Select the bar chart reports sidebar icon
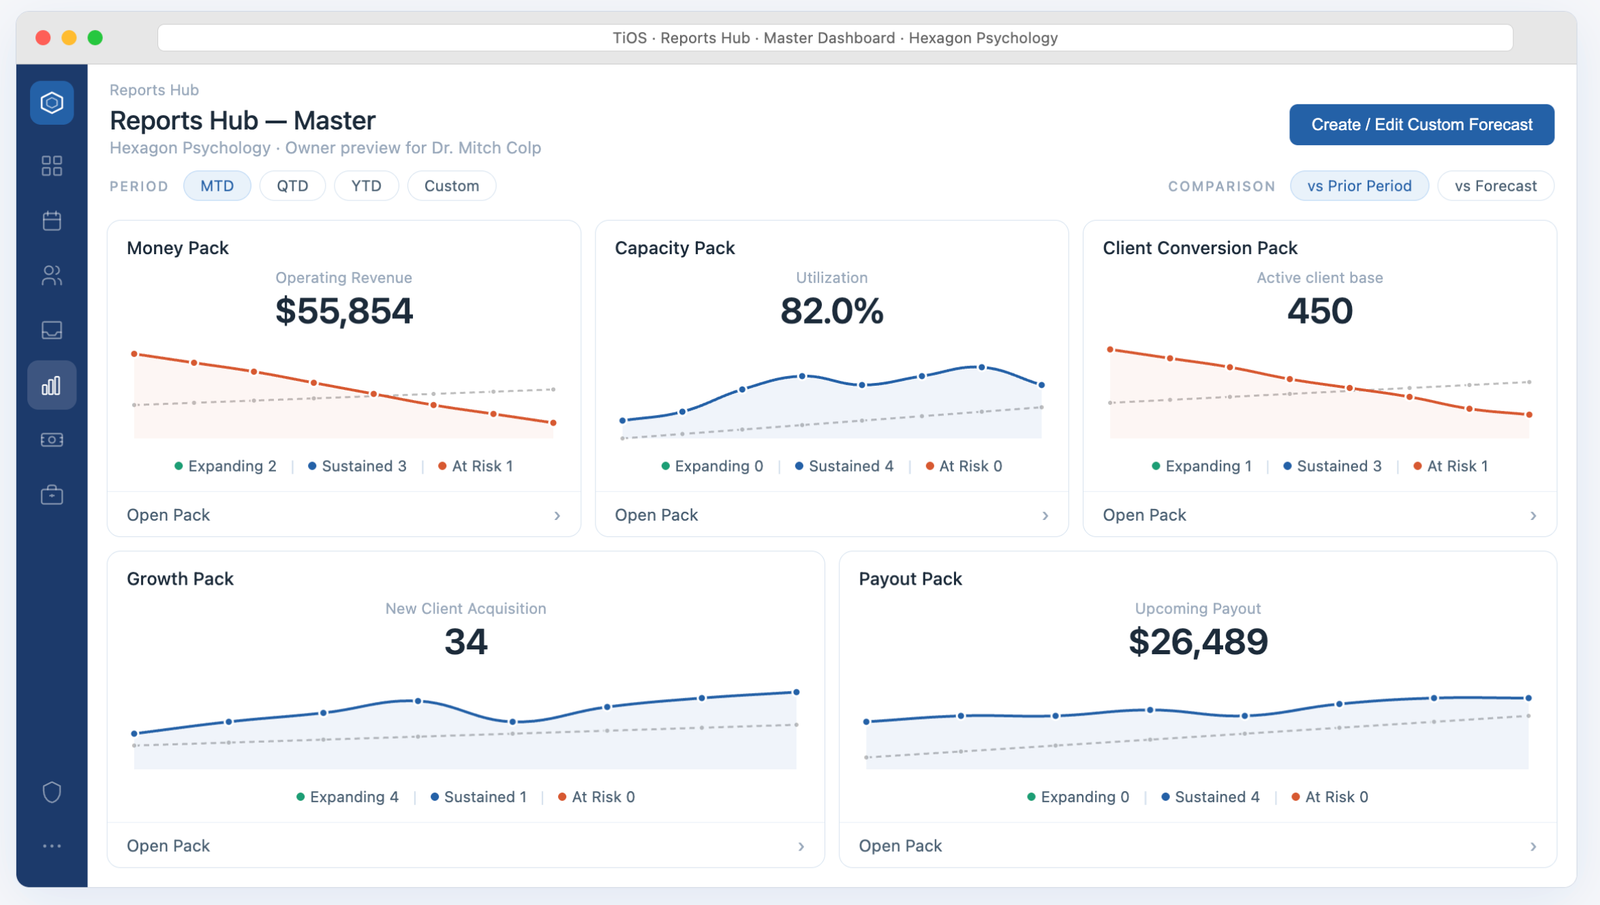This screenshot has height=905, width=1600. [52, 385]
